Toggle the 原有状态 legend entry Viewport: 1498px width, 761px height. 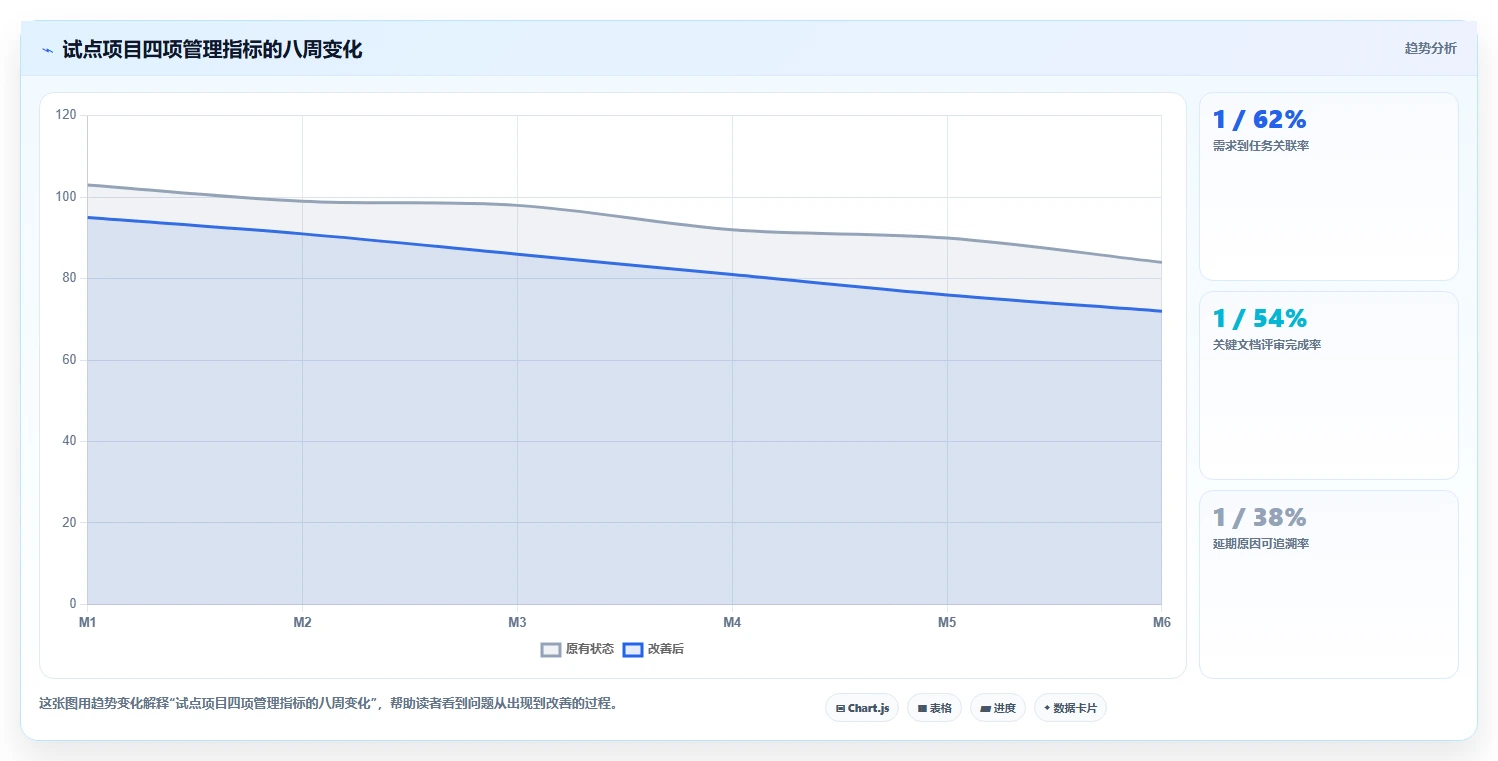577,649
